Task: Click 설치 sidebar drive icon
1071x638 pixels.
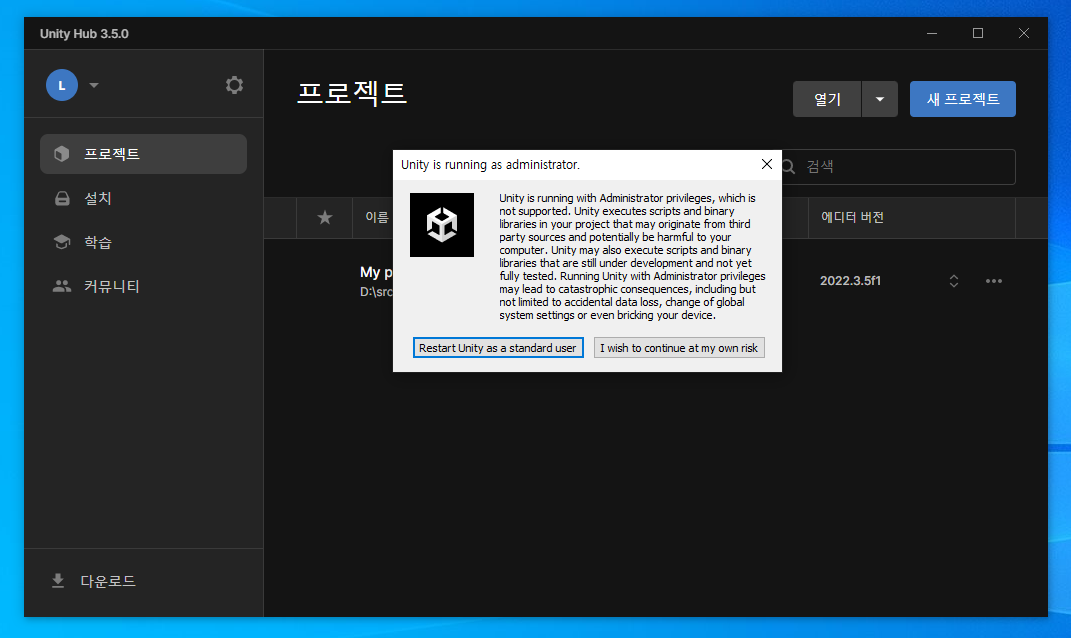Action: [x=62, y=198]
